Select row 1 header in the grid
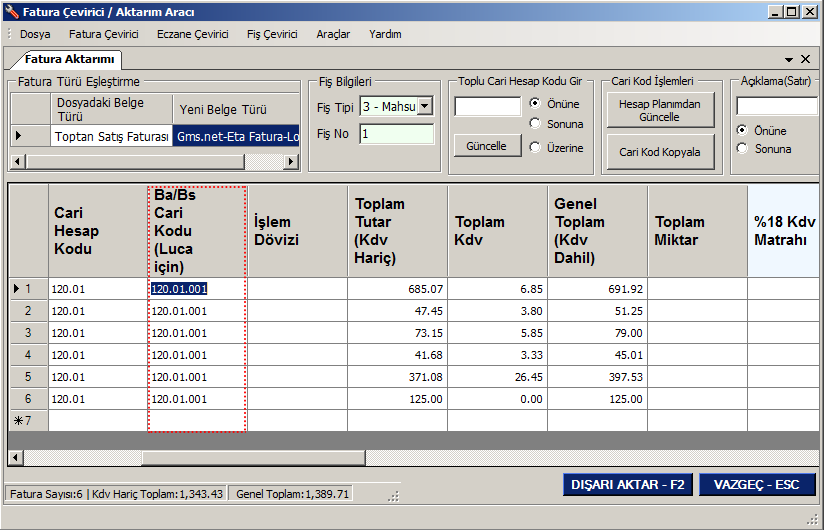 [28, 289]
